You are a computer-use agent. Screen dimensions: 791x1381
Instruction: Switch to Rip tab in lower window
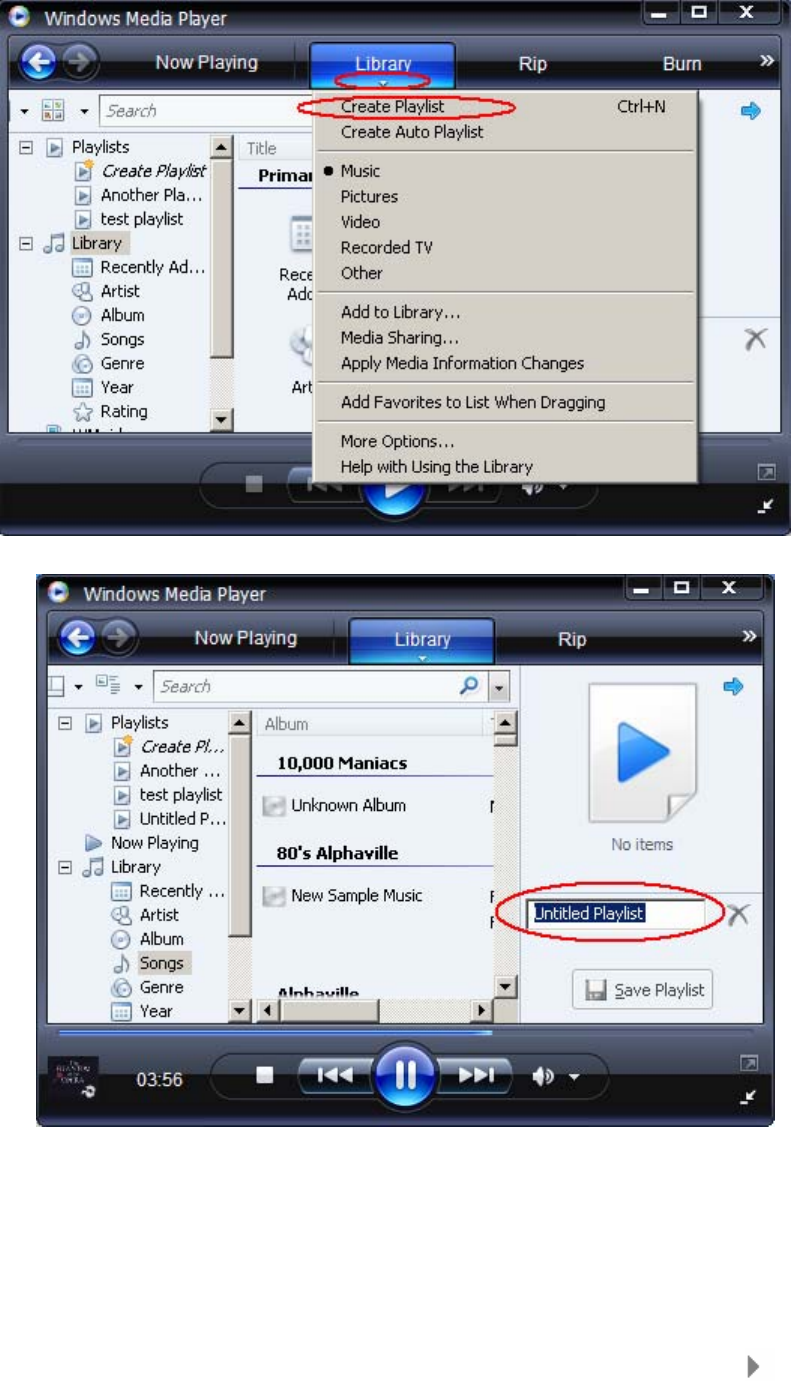572,639
